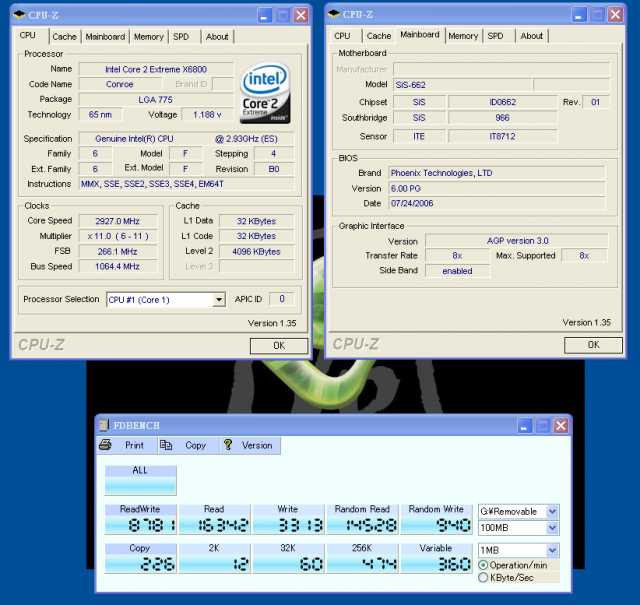Click the Core Speed value 2927.0 MHz

tap(118, 221)
